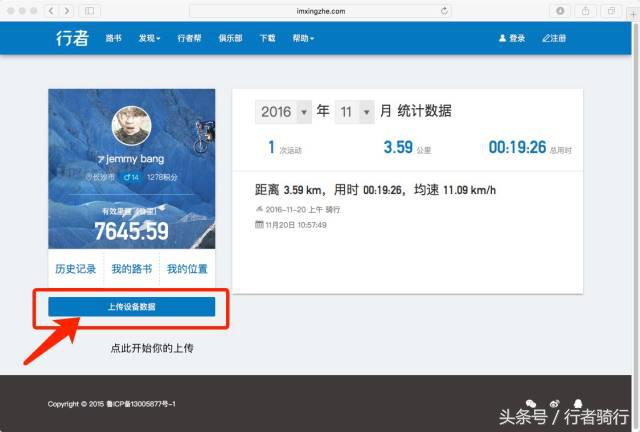The image size is (640, 432).
Task: Click the 登录 login link
Action: 512,38
